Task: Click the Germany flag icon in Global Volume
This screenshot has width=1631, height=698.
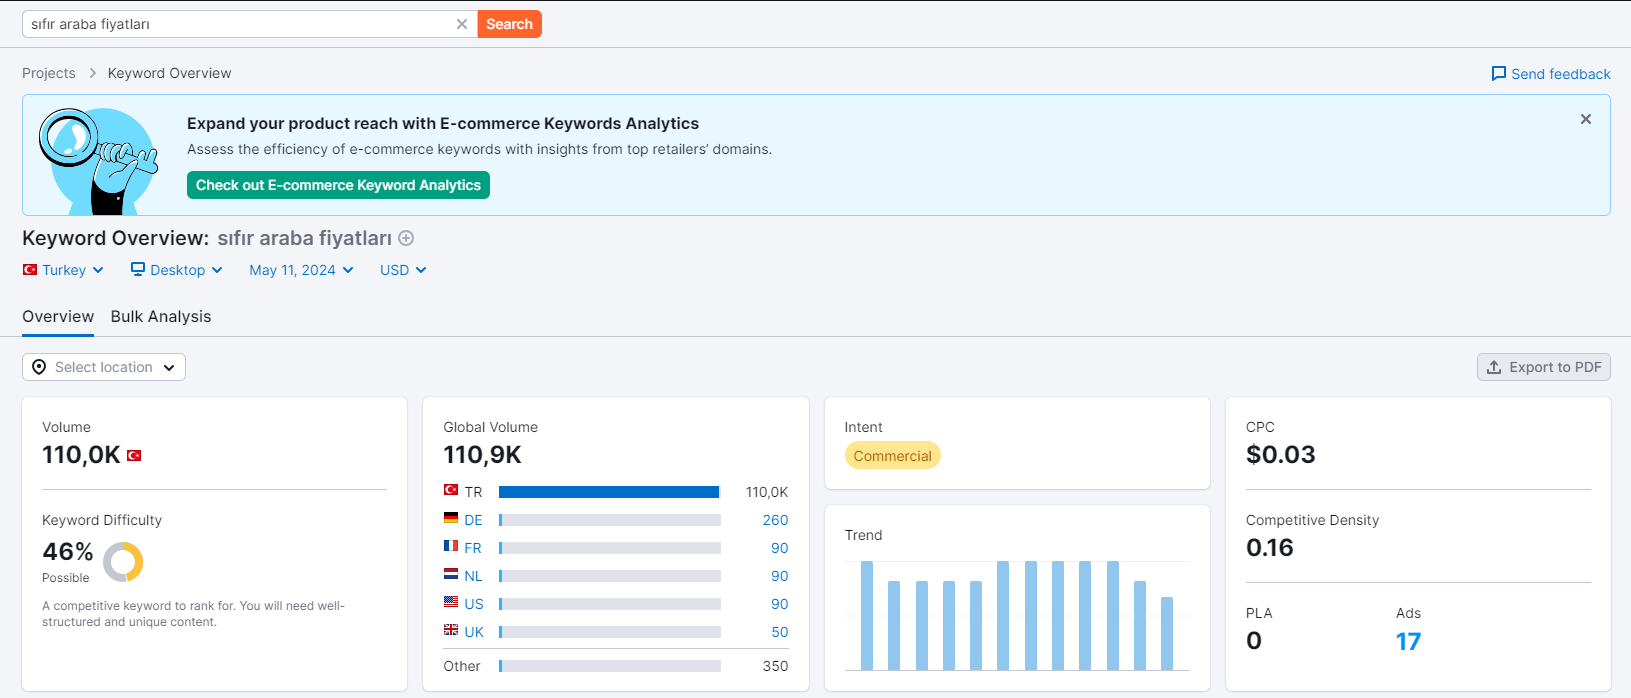Action: tap(451, 518)
